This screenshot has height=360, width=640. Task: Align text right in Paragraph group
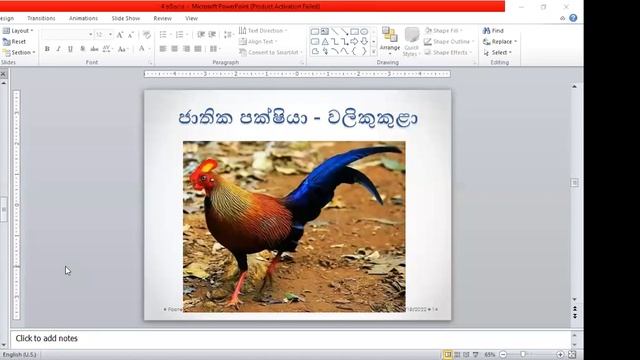click(187, 49)
